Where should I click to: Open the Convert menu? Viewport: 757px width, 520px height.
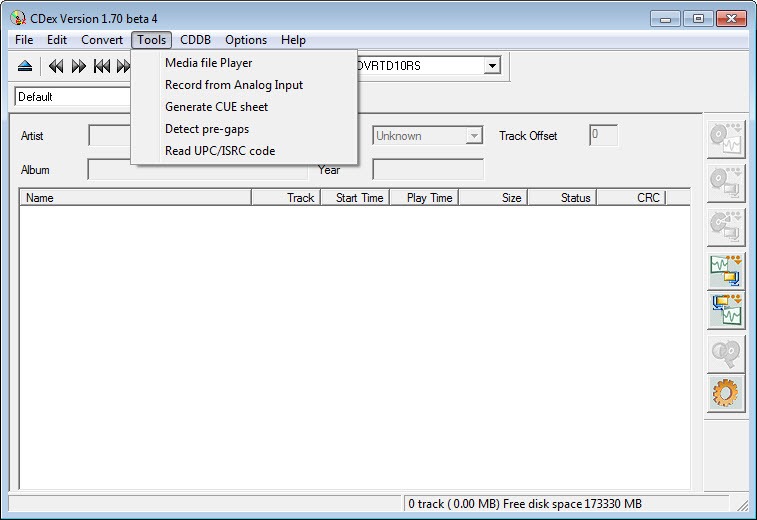[102, 40]
